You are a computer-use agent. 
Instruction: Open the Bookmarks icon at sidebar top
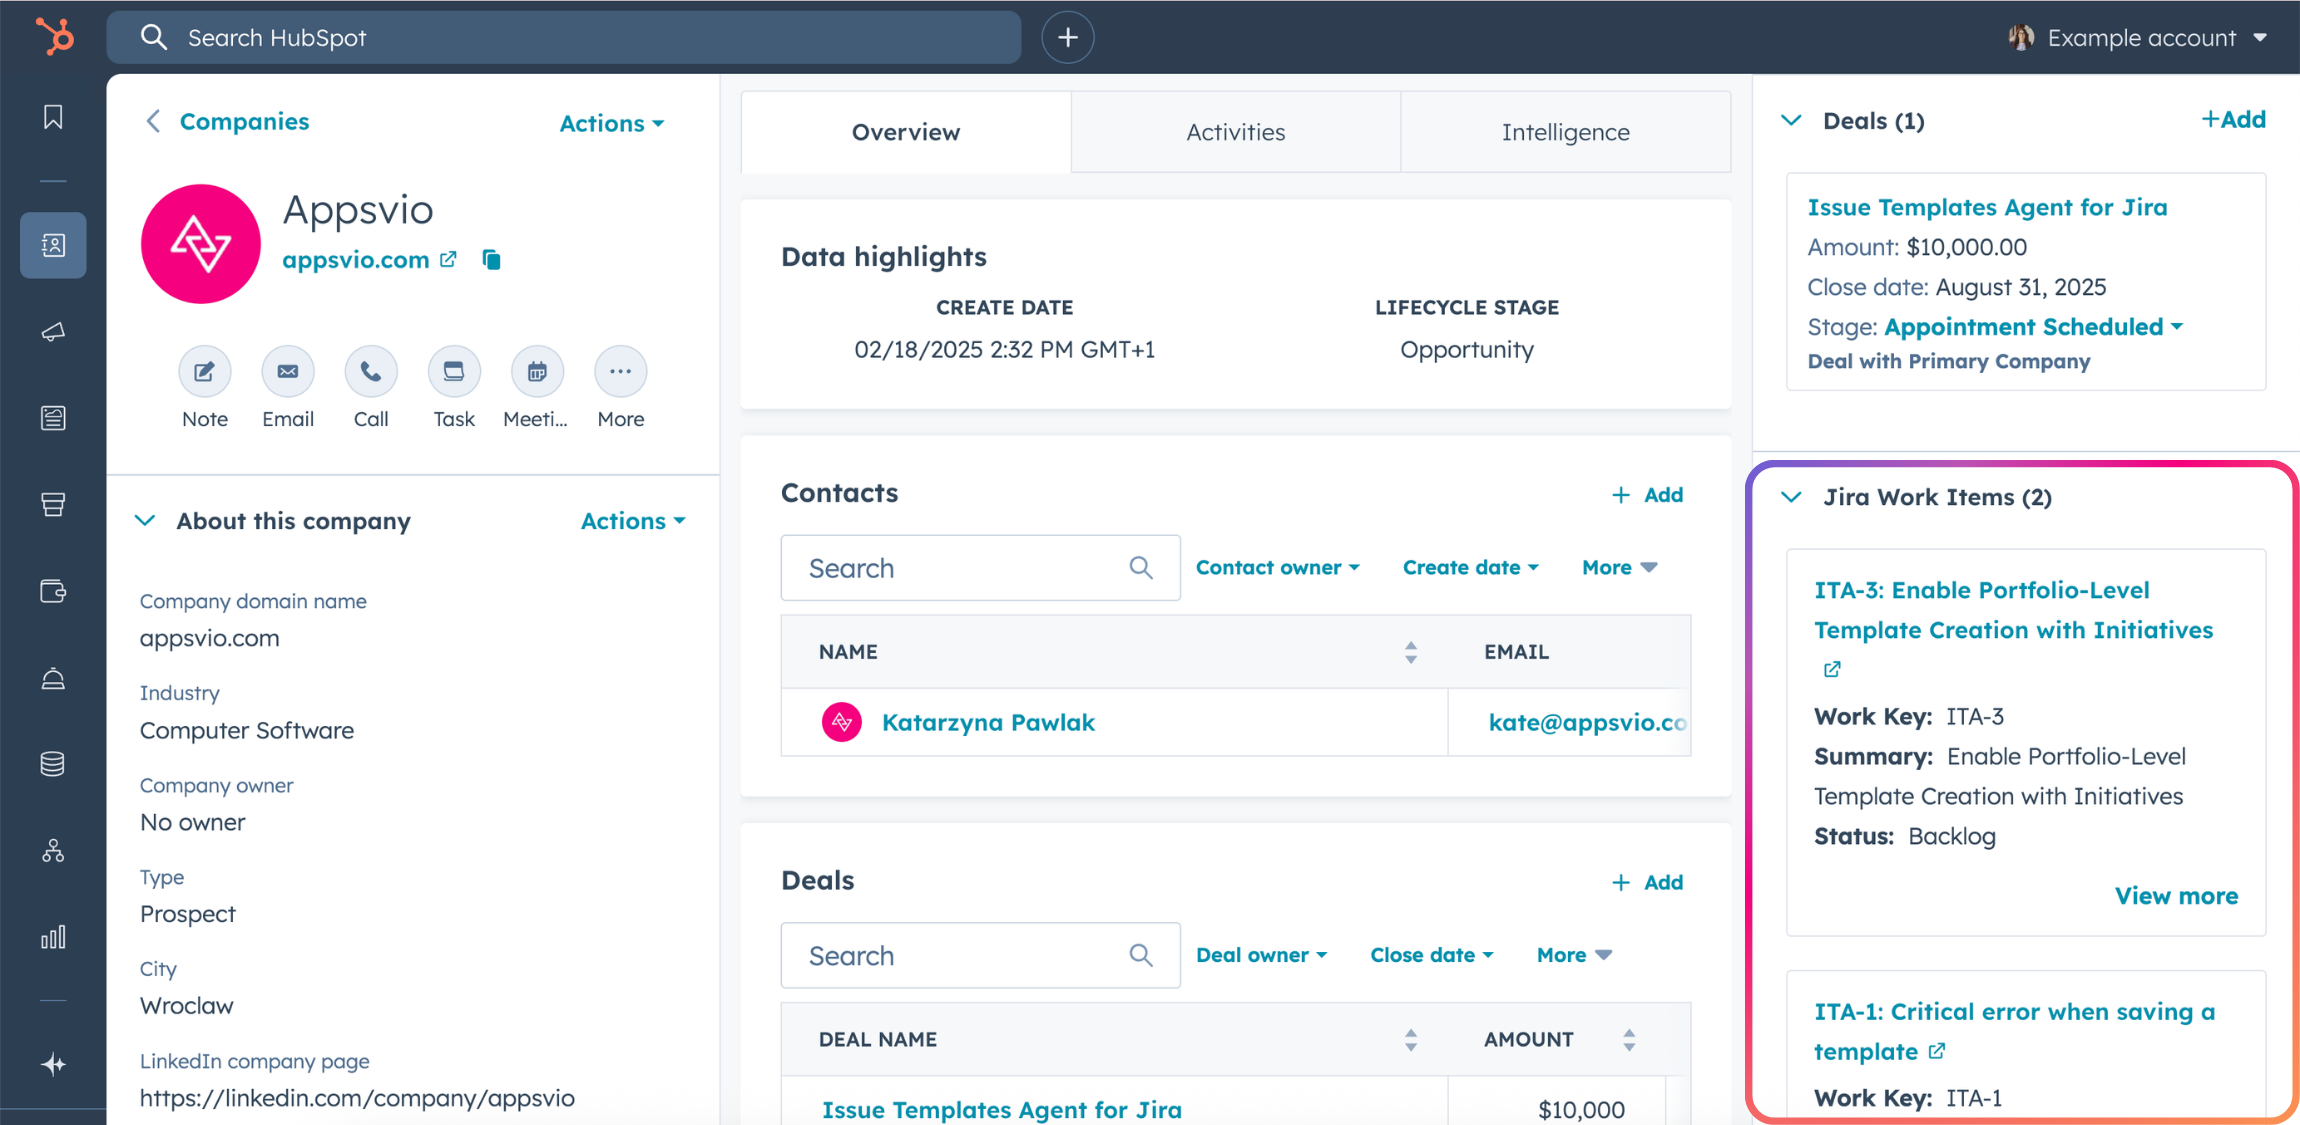click(53, 117)
